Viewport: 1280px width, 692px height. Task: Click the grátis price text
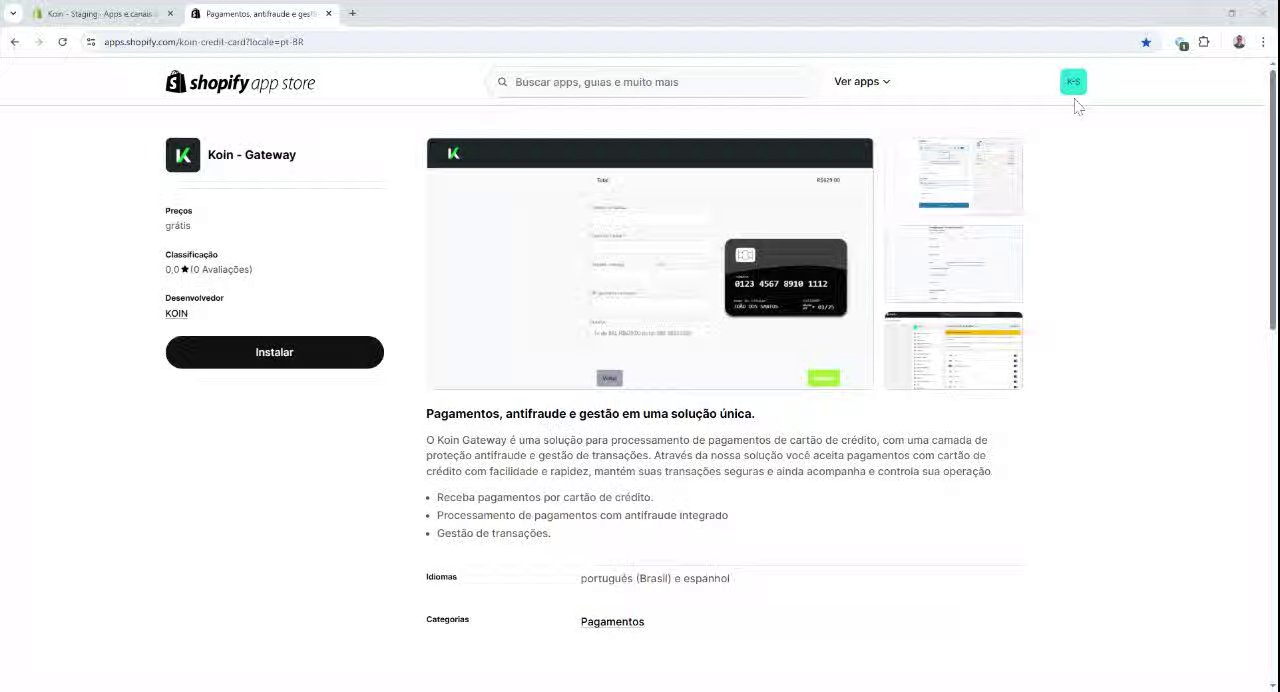pyautogui.click(x=178, y=226)
